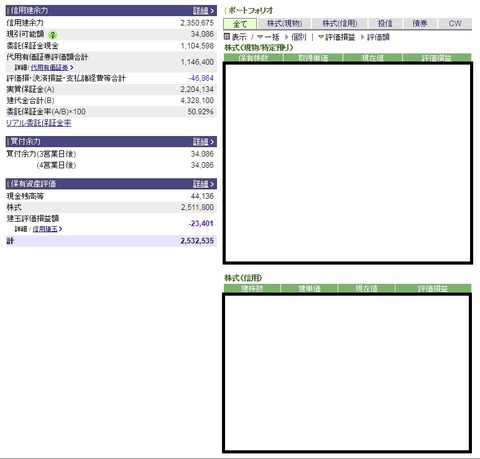
Task: Open the 代用有価証券 detail link
Action: 52,68
